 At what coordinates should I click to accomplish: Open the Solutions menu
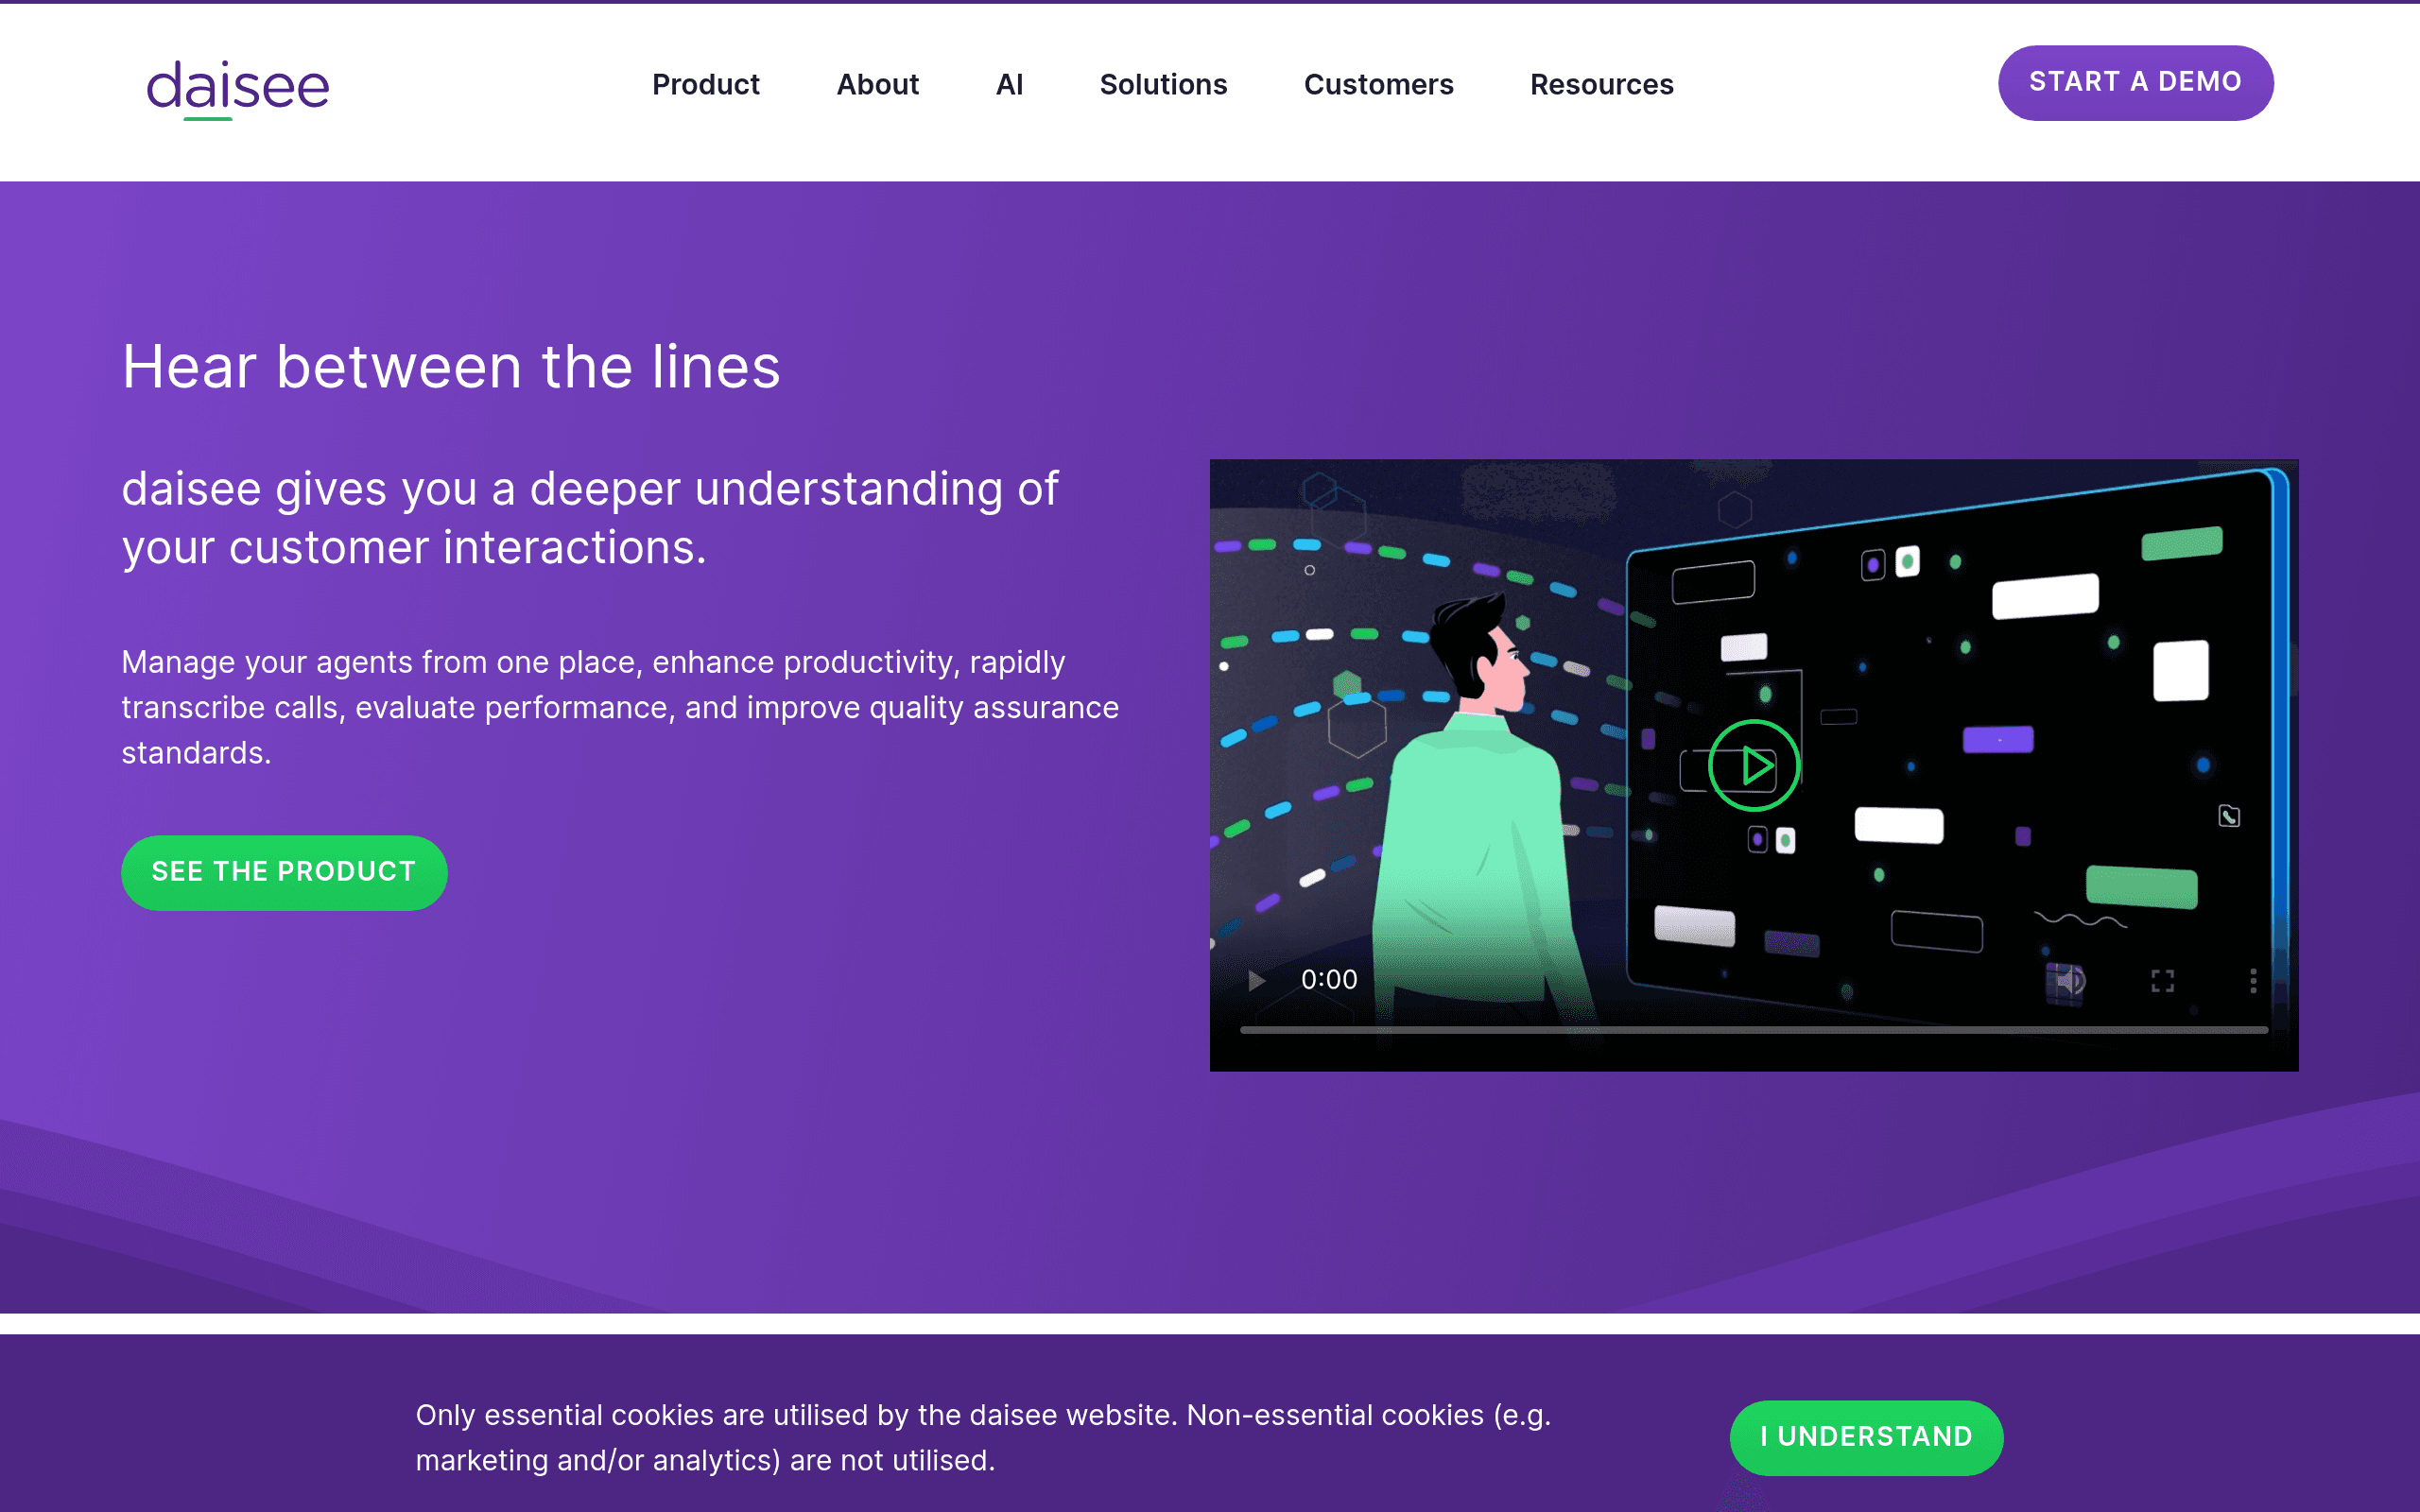point(1163,84)
